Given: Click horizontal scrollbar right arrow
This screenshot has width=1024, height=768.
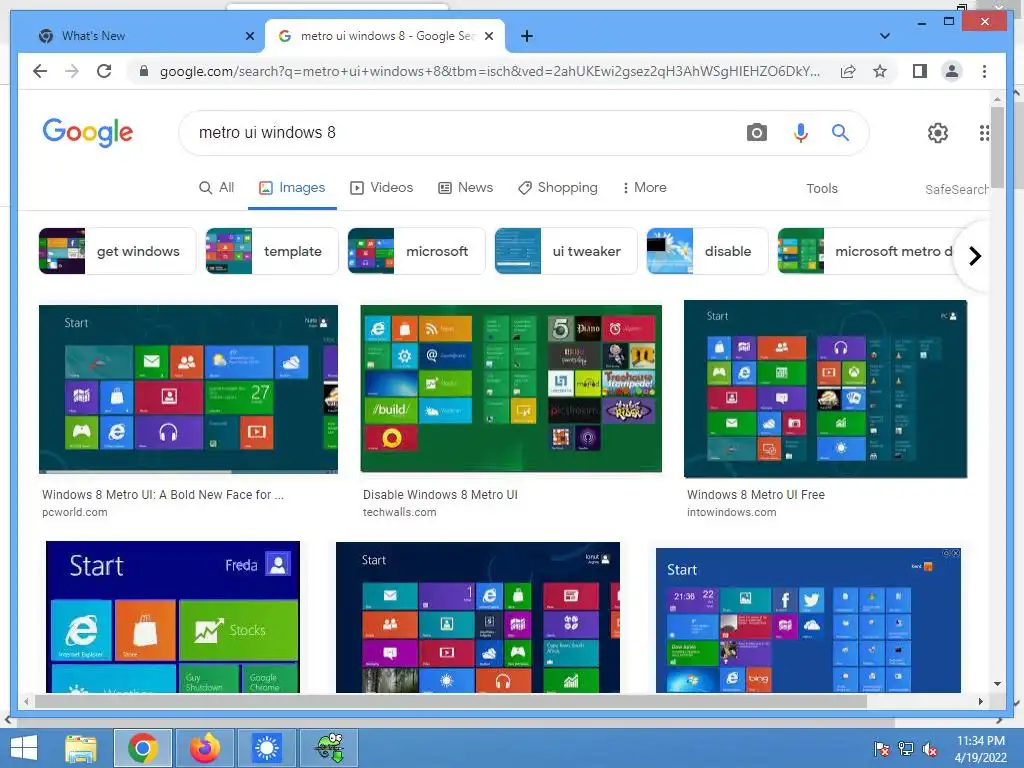Looking at the screenshot, I should [980, 701].
